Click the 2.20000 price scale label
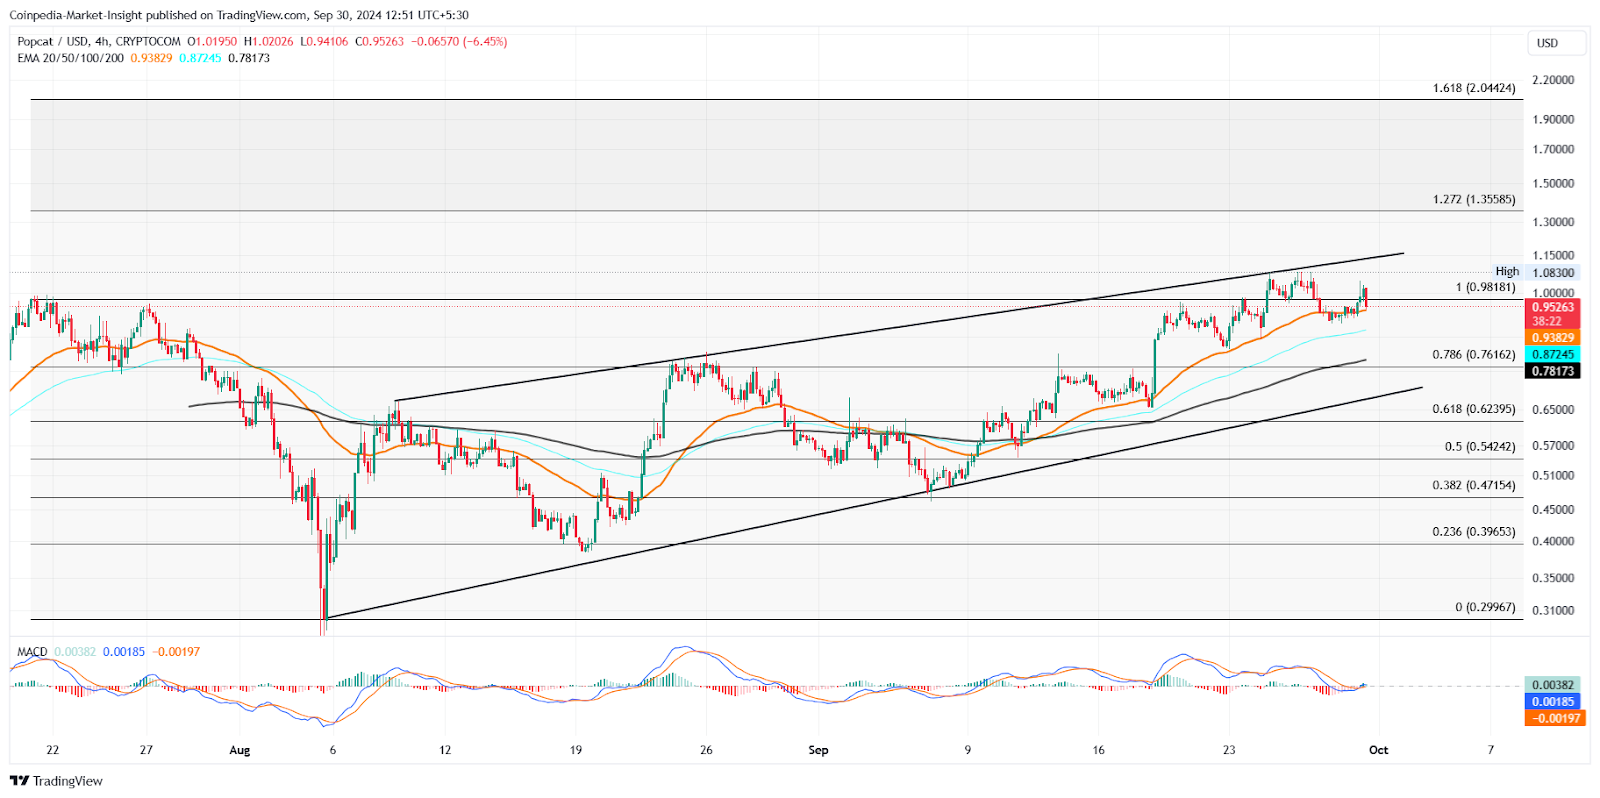The image size is (1600, 798). [1553, 80]
